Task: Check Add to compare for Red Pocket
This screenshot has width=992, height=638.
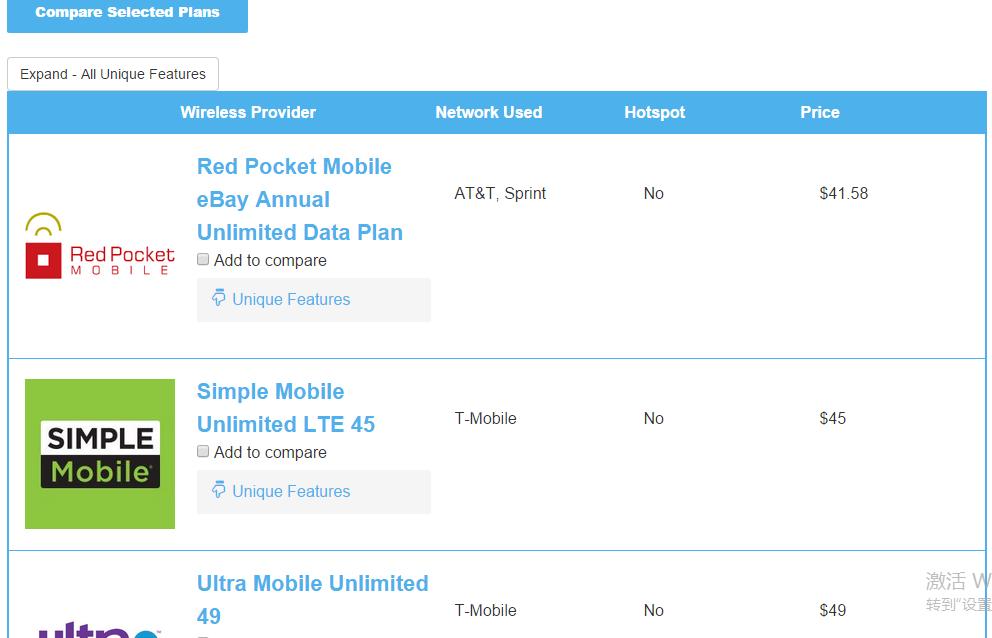Action: pos(203,260)
